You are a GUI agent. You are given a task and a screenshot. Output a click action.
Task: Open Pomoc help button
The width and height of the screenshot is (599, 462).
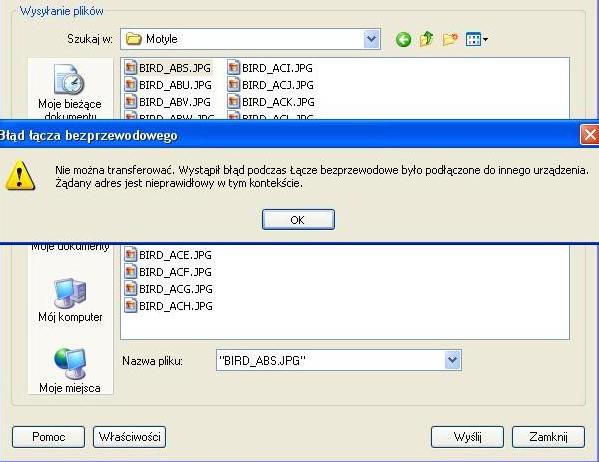[49, 437]
